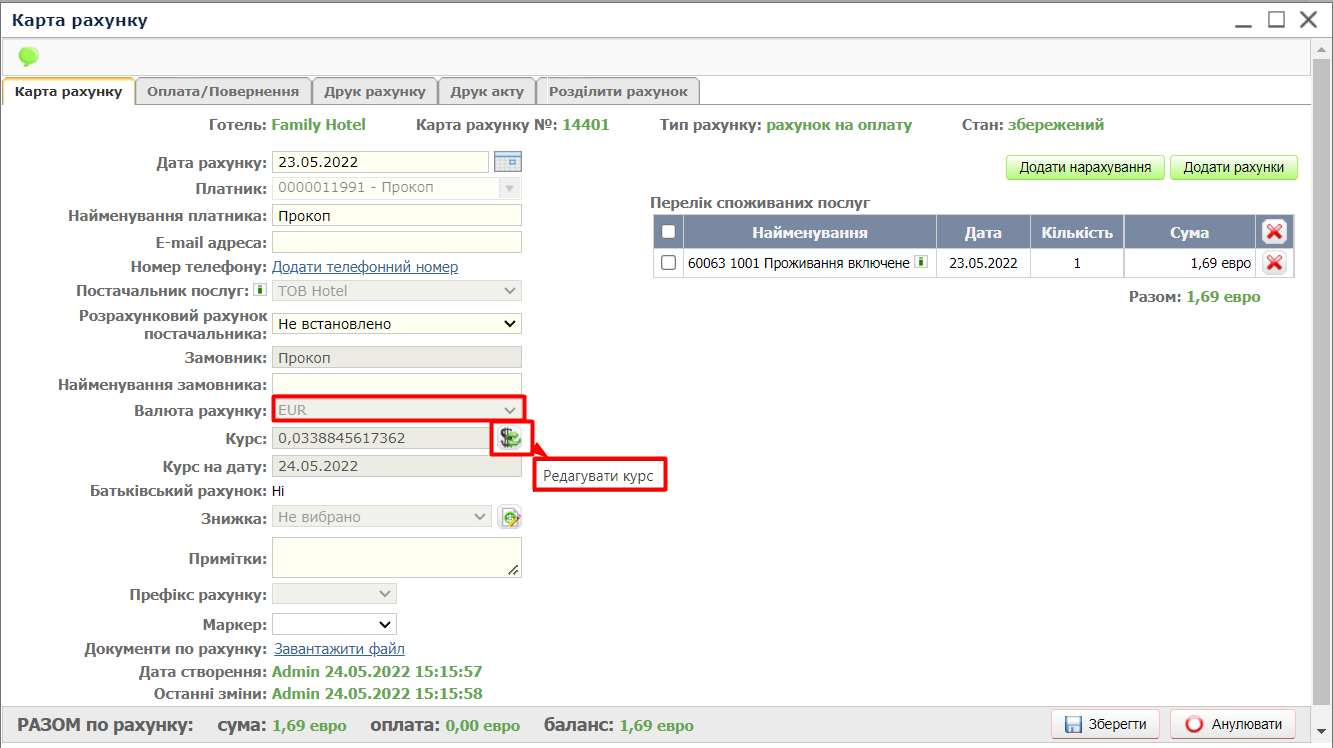Screen dimensions: 1333x748
Task: Click the edit exchange rate icon
Action: tap(510, 438)
